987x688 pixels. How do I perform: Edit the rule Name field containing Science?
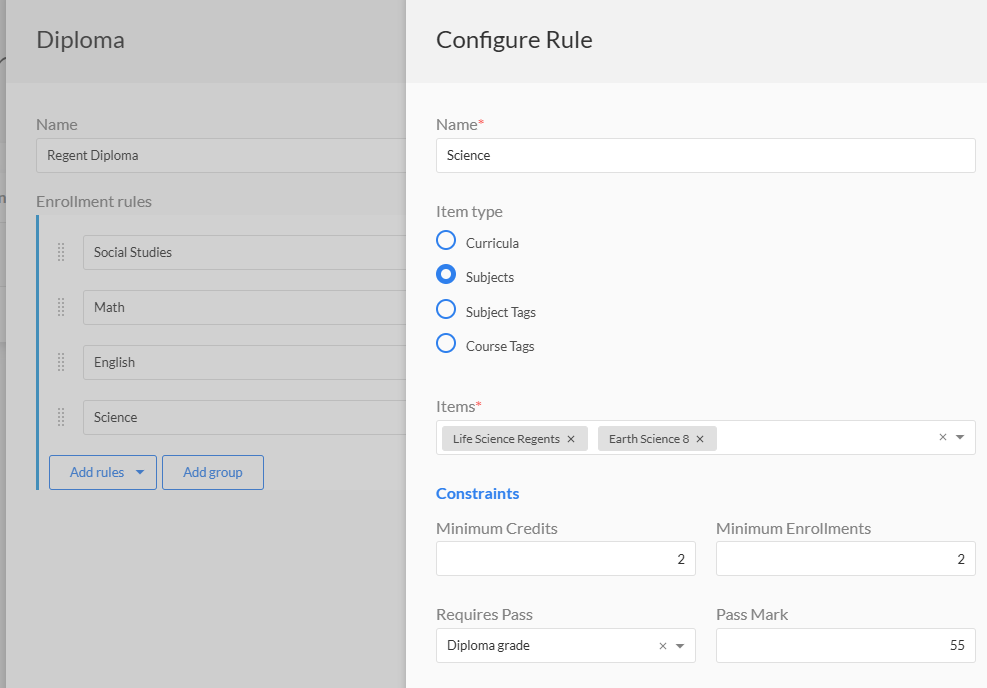coord(706,155)
